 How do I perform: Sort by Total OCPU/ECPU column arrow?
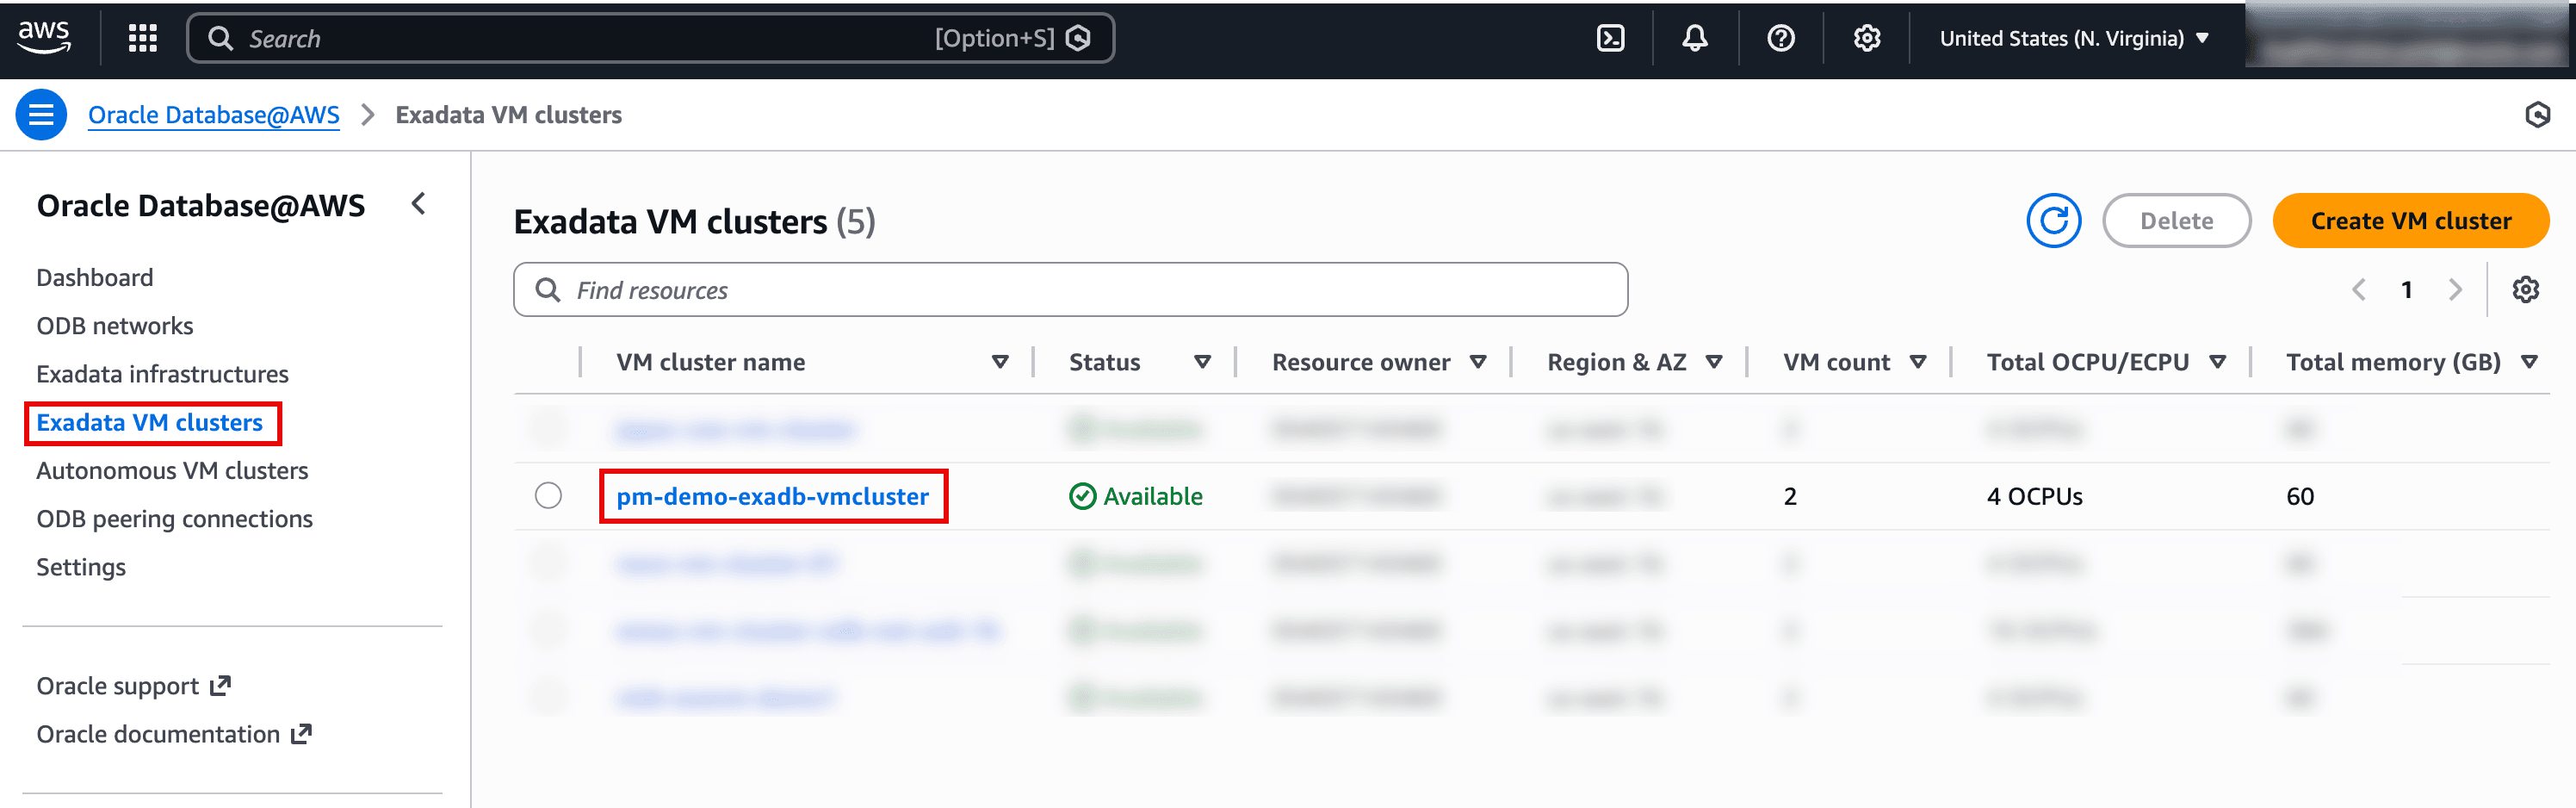tap(2218, 362)
